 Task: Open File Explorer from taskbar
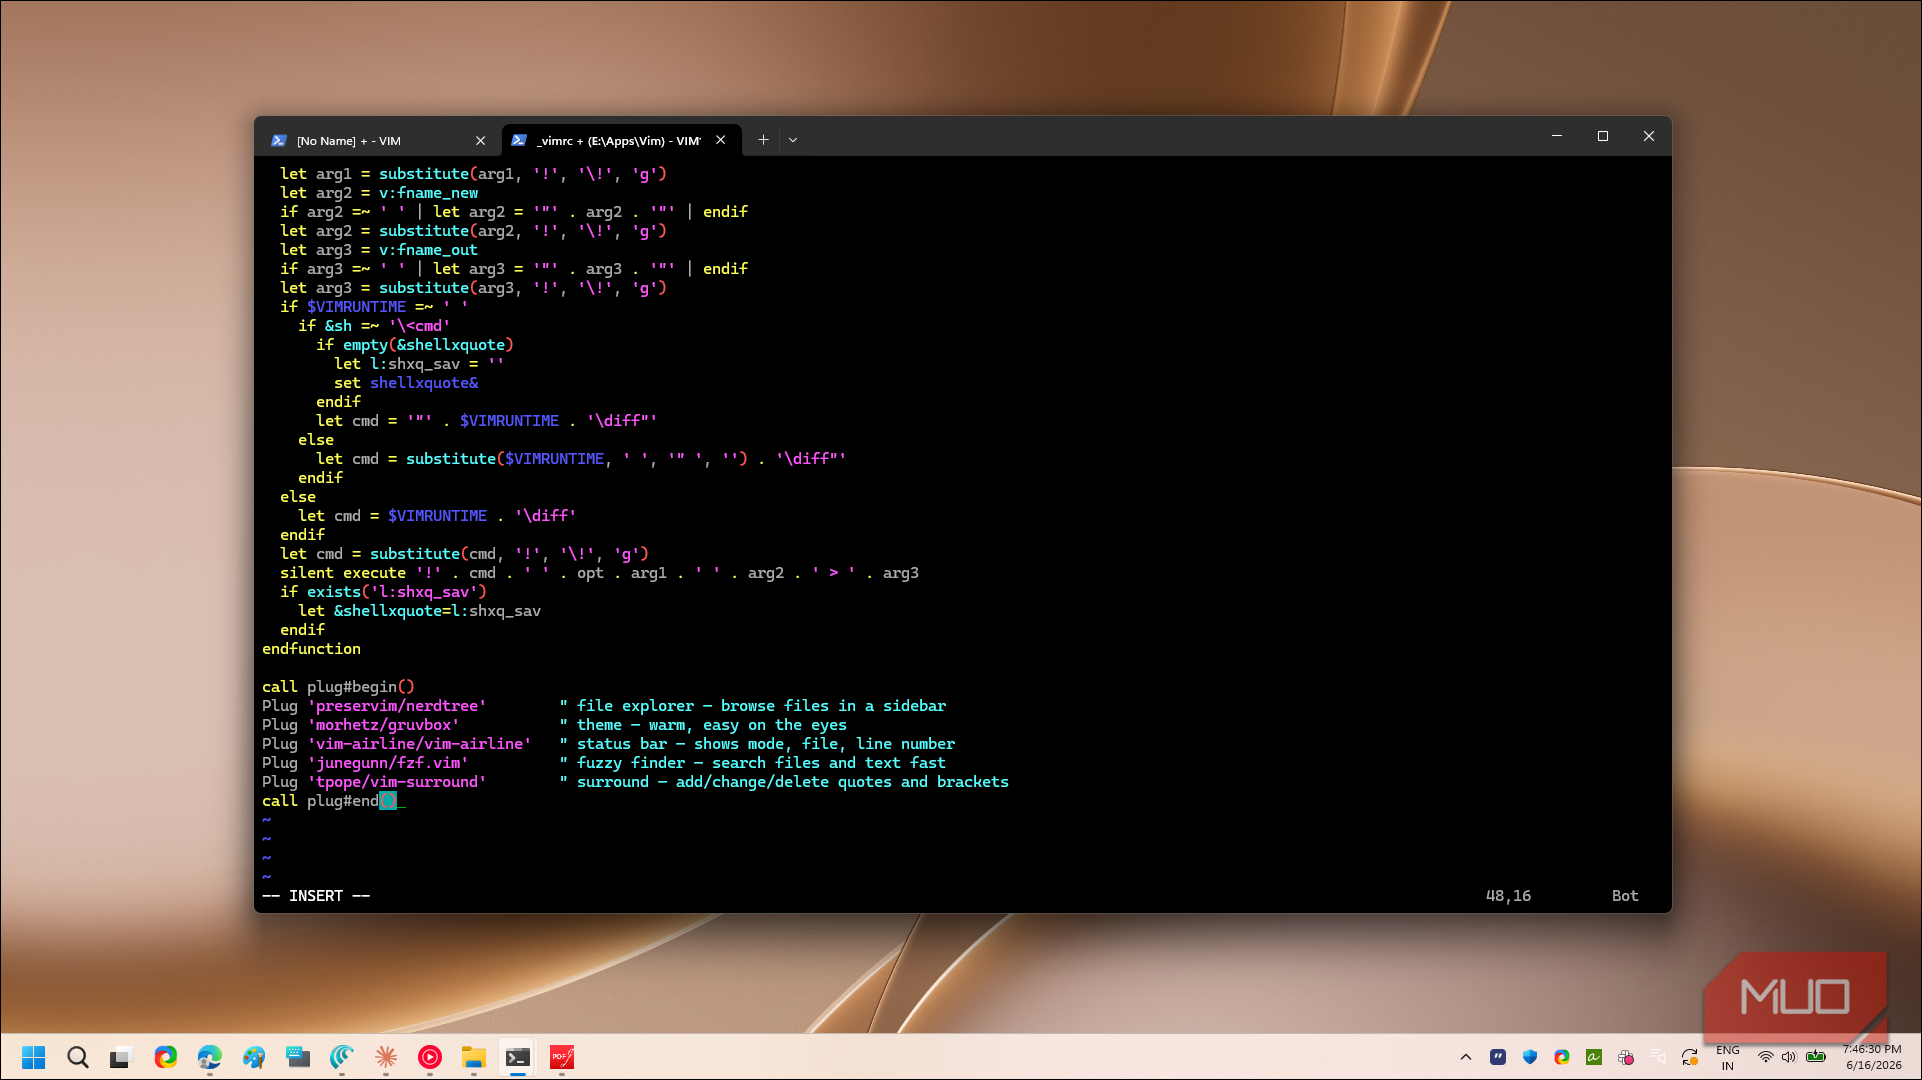click(x=474, y=1057)
